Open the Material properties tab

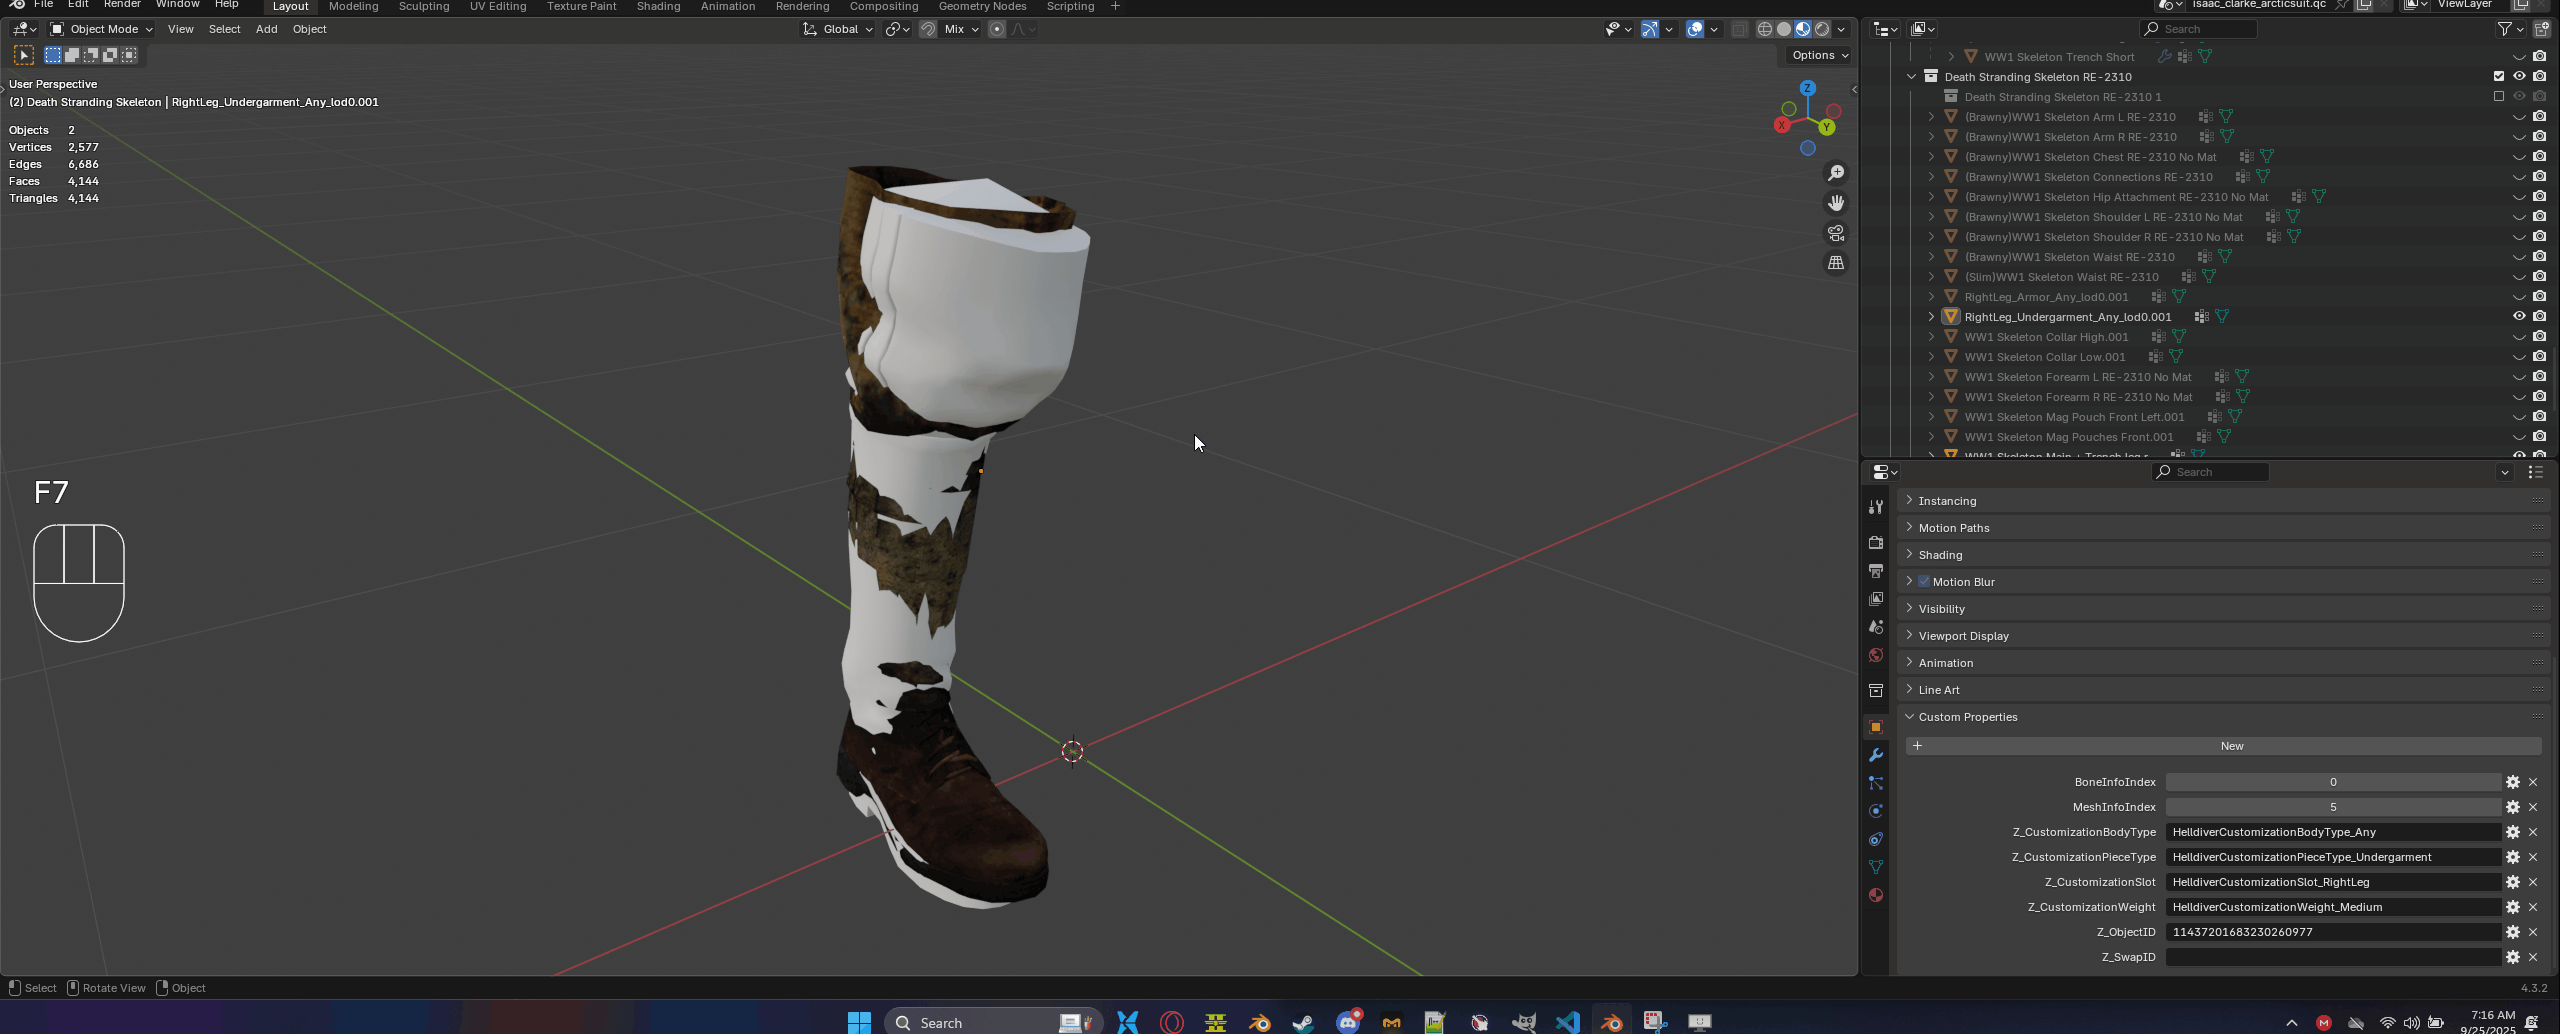pos(1876,895)
